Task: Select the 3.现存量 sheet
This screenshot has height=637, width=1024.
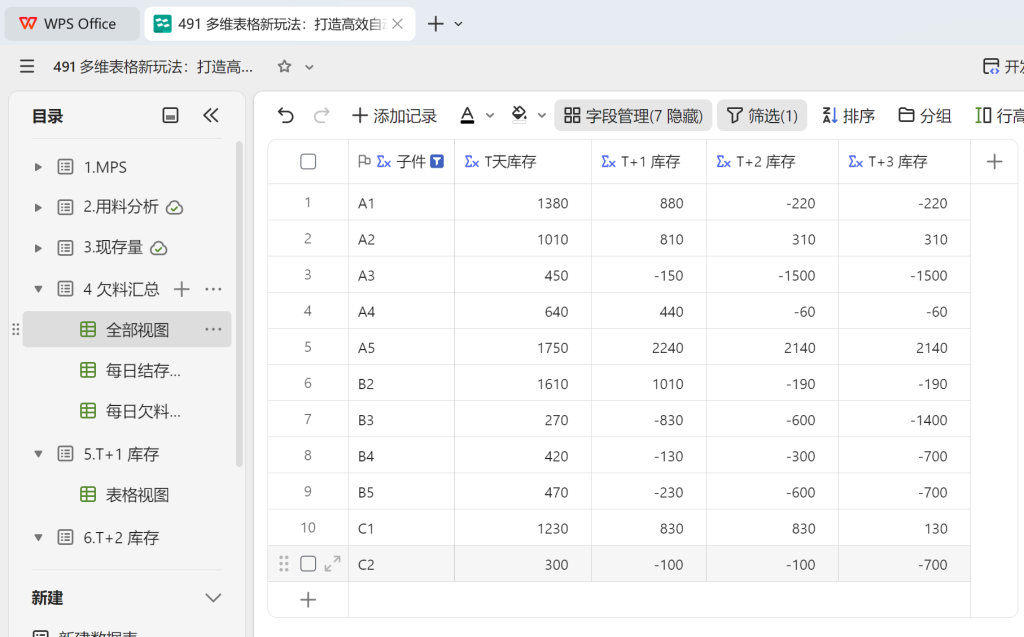Action: (113, 248)
